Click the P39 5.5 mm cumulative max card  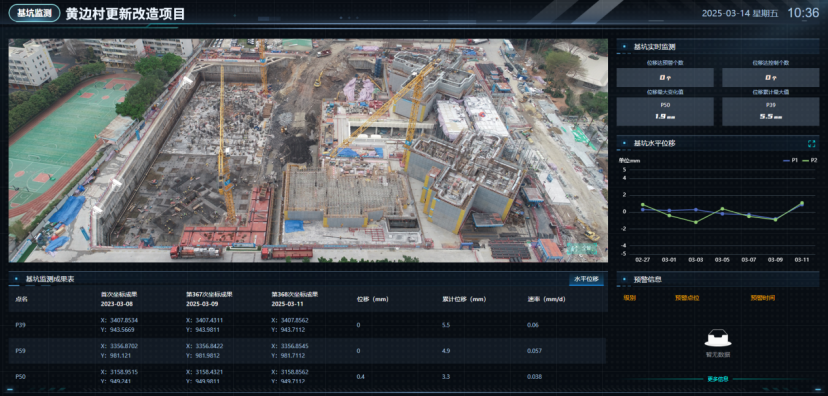tap(770, 111)
